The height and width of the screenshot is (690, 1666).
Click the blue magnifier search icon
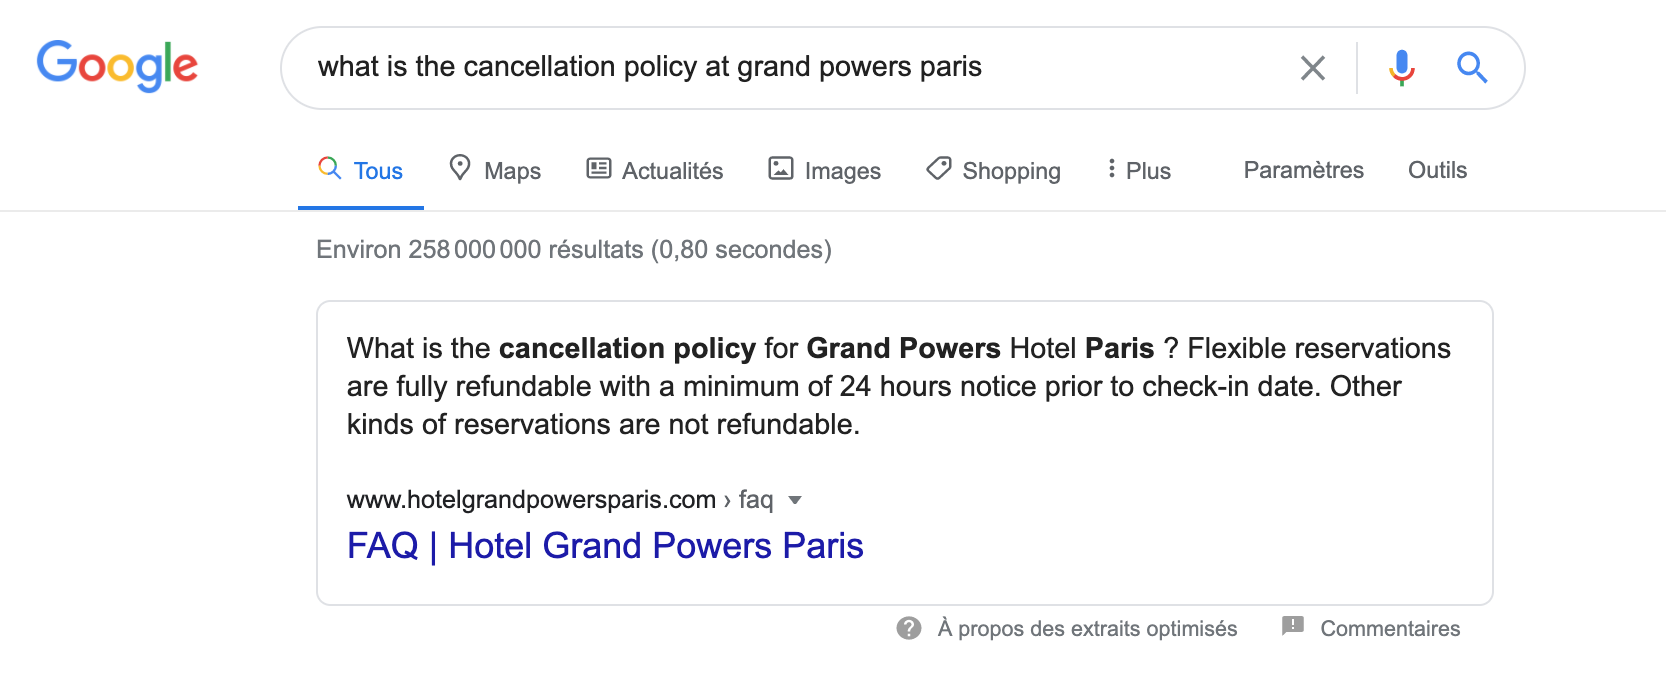pyautogui.click(x=1471, y=68)
